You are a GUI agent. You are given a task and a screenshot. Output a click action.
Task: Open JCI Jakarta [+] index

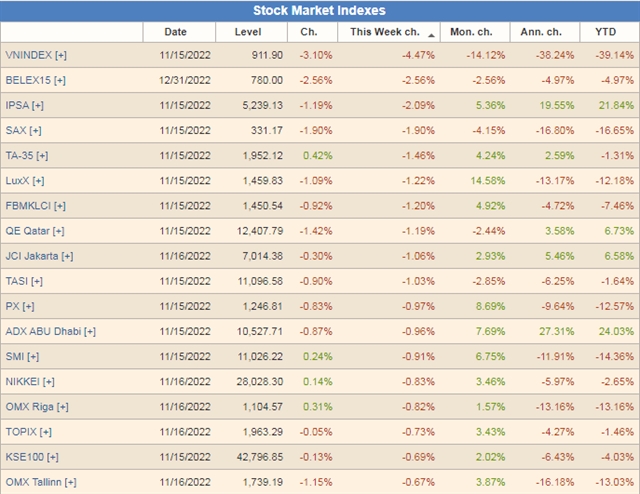[39, 255]
